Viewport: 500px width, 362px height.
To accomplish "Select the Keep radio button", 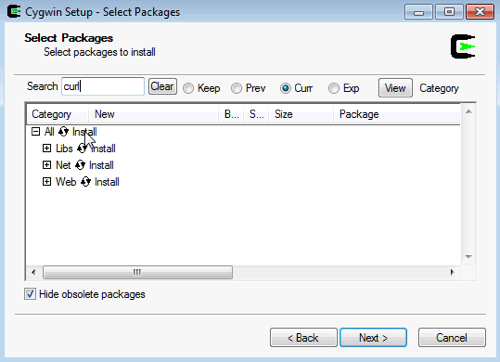I will 188,88.
